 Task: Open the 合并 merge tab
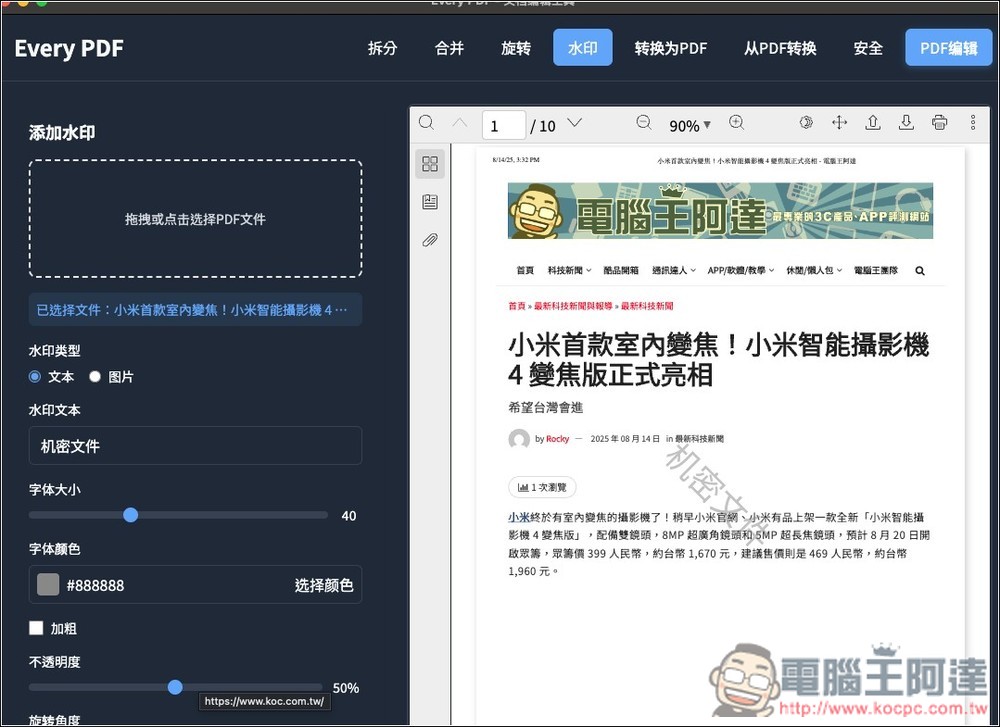pyautogui.click(x=450, y=48)
